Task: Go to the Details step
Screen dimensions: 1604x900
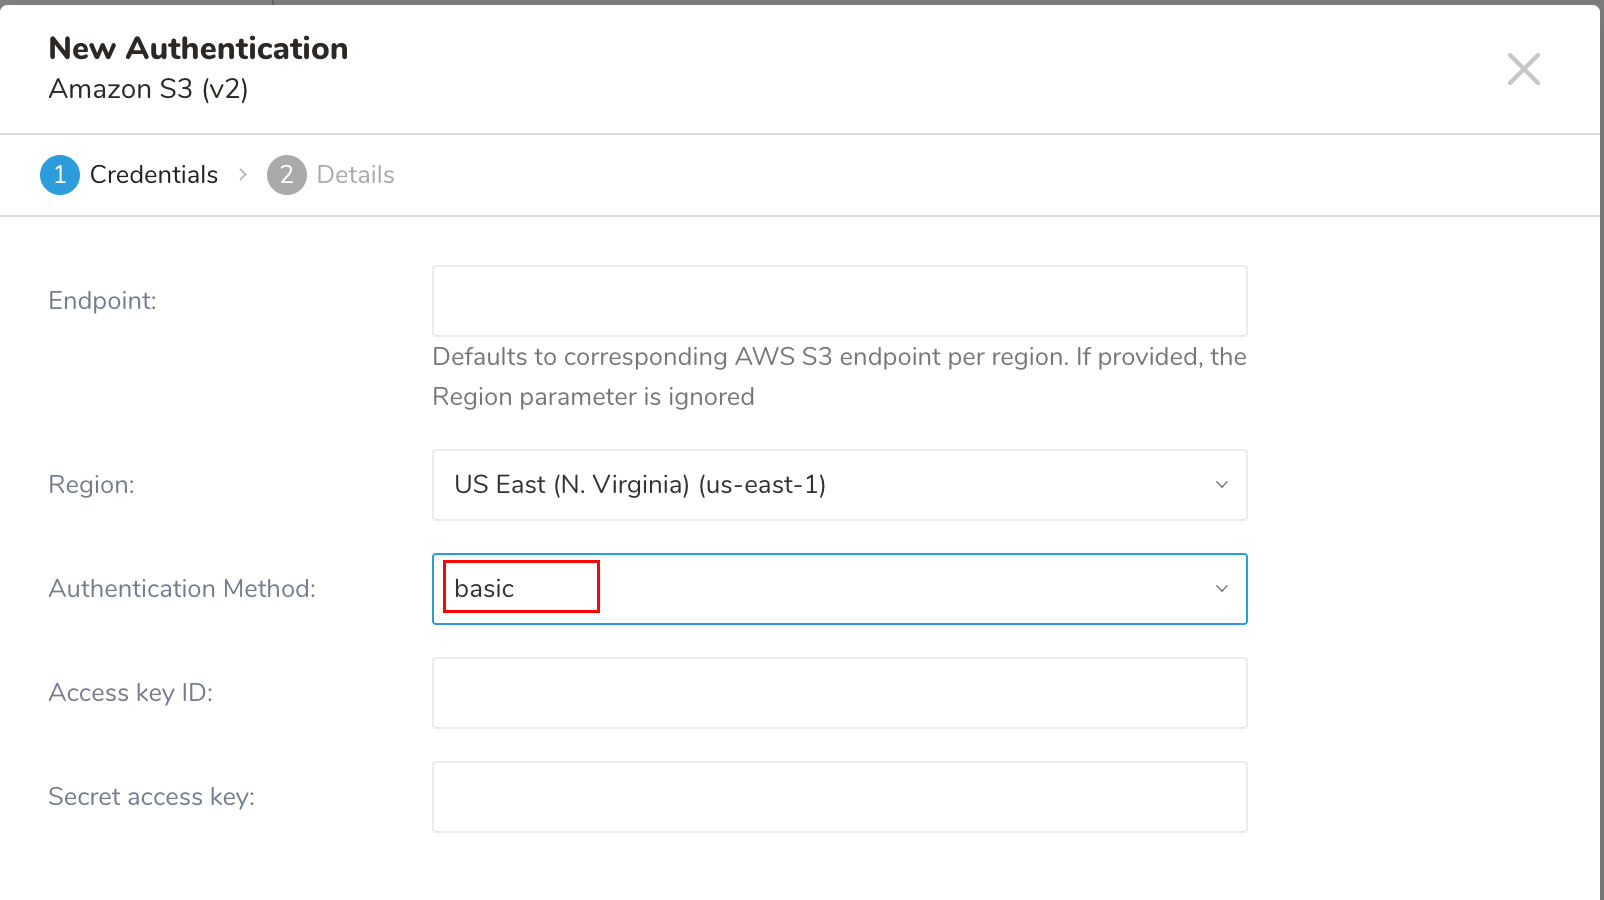Action: [x=355, y=175]
